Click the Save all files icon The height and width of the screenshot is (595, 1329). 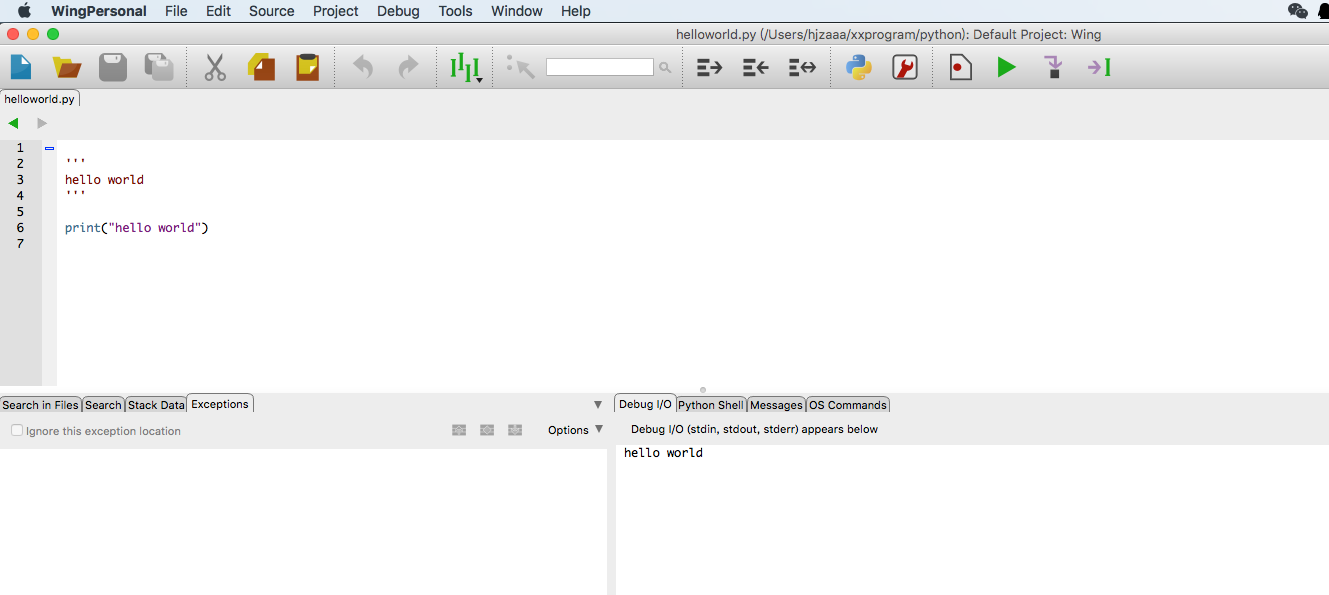[159, 67]
